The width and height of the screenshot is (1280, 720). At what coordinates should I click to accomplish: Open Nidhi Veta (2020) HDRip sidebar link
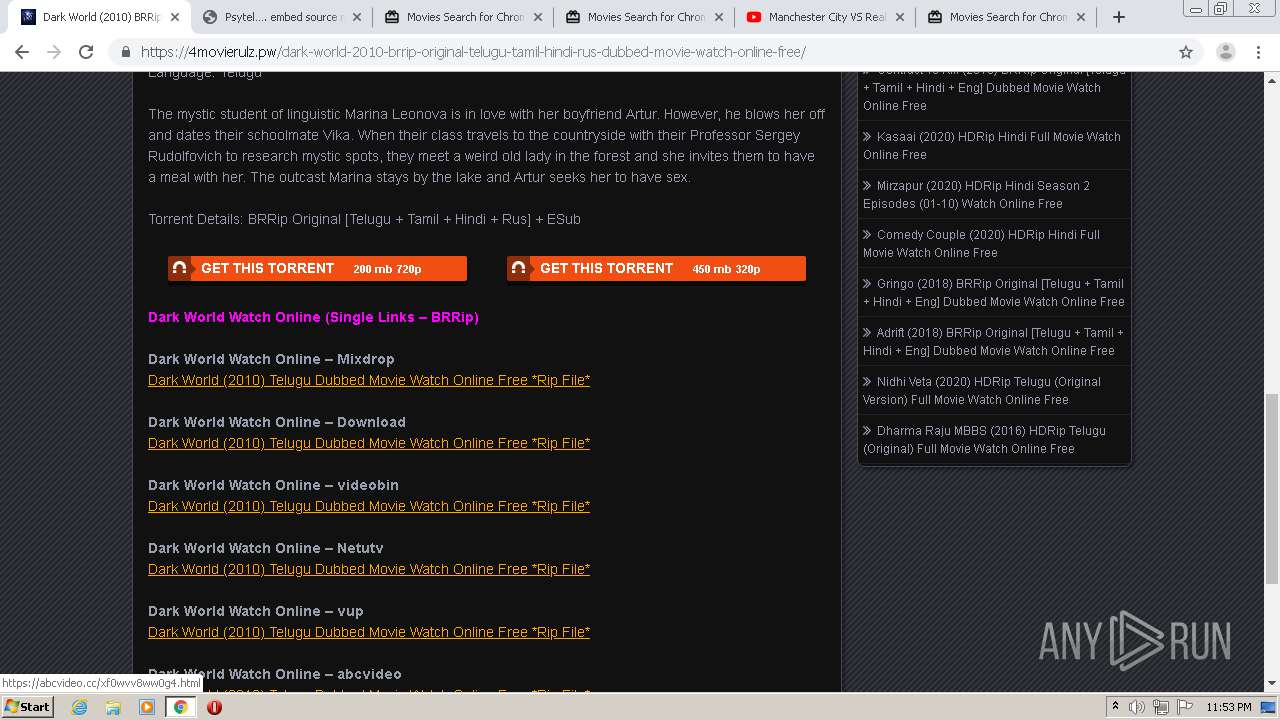(982, 390)
